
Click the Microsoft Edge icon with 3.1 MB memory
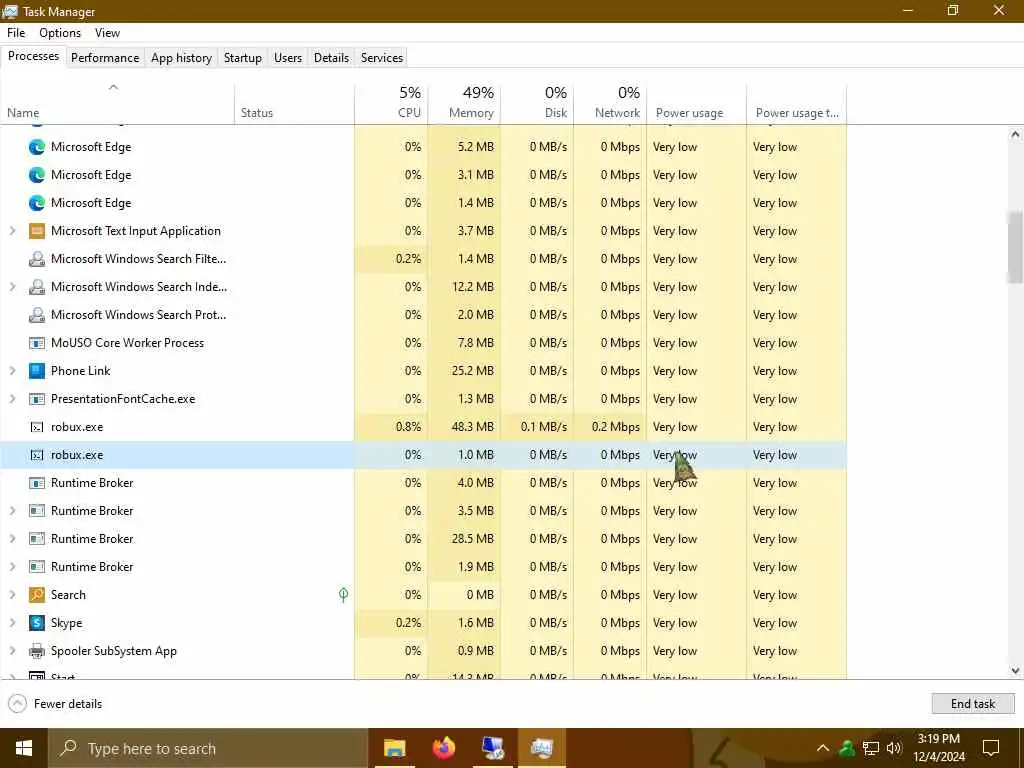(37, 175)
